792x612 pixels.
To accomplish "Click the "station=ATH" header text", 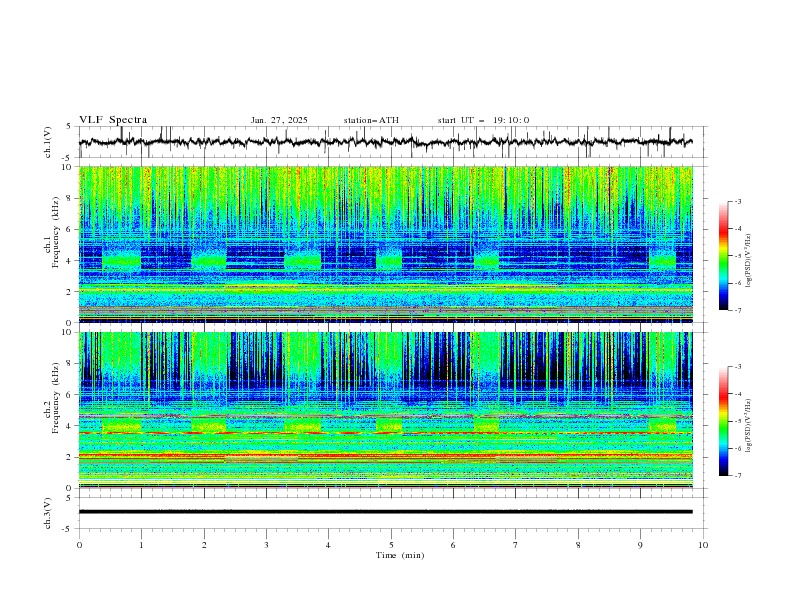I will tap(371, 120).
